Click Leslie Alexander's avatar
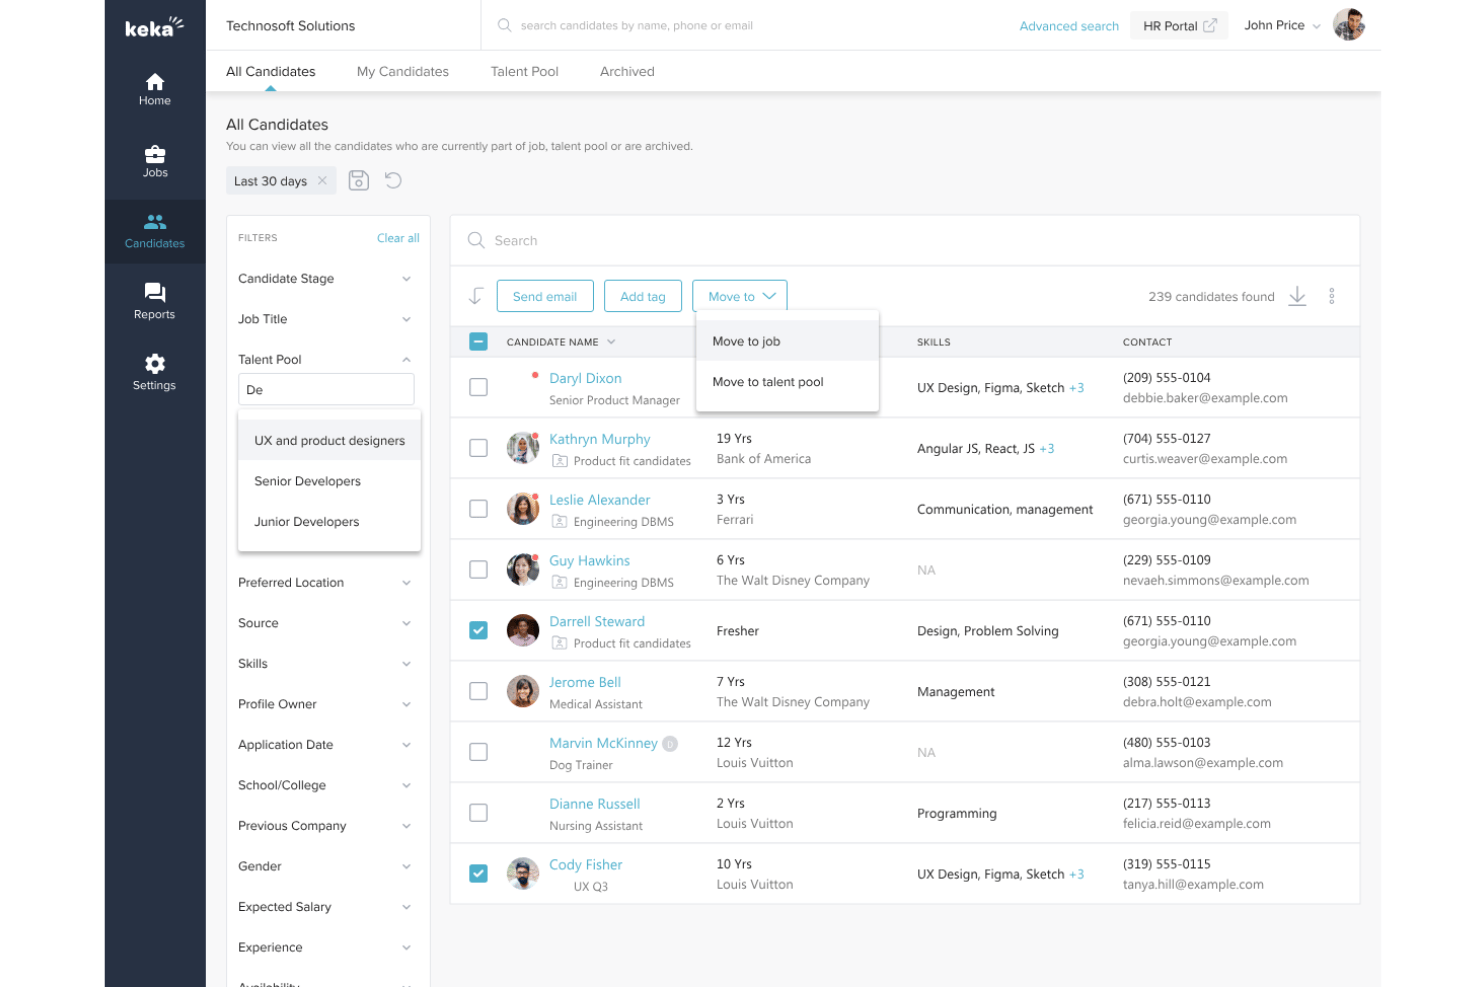 [x=523, y=509]
